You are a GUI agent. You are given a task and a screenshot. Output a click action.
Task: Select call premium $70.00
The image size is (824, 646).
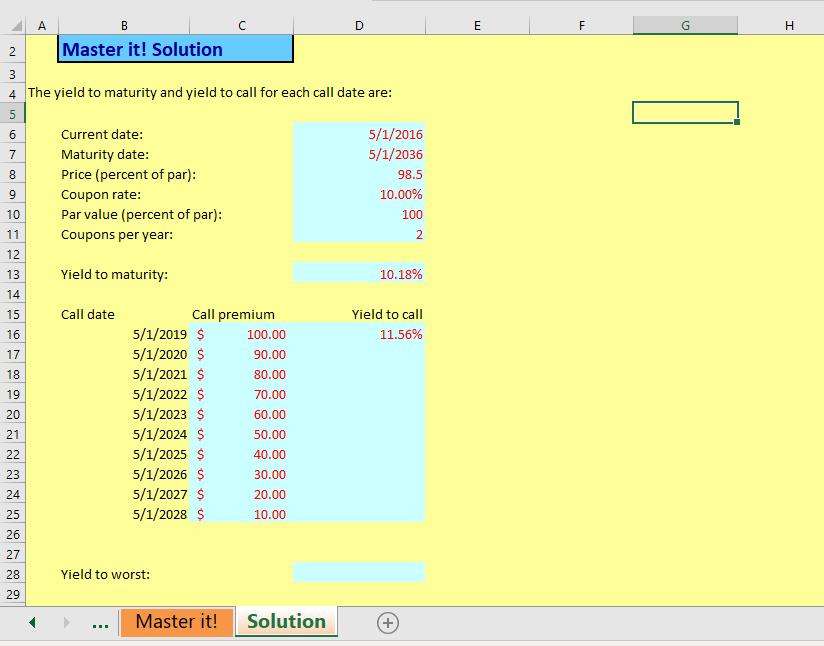(242, 394)
